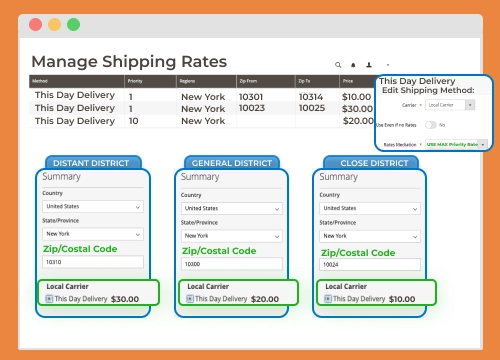Open the Rates Mediation dropdown
Viewport: 500px width, 360px height.
pos(457,144)
